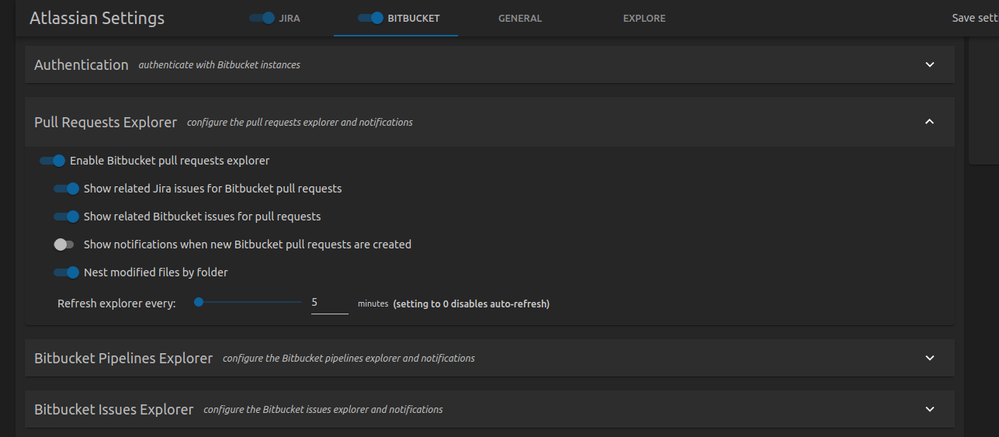Screen dimensions: 999x437
Task: Click the refresh interval slider handle
Action: [x=199, y=303]
